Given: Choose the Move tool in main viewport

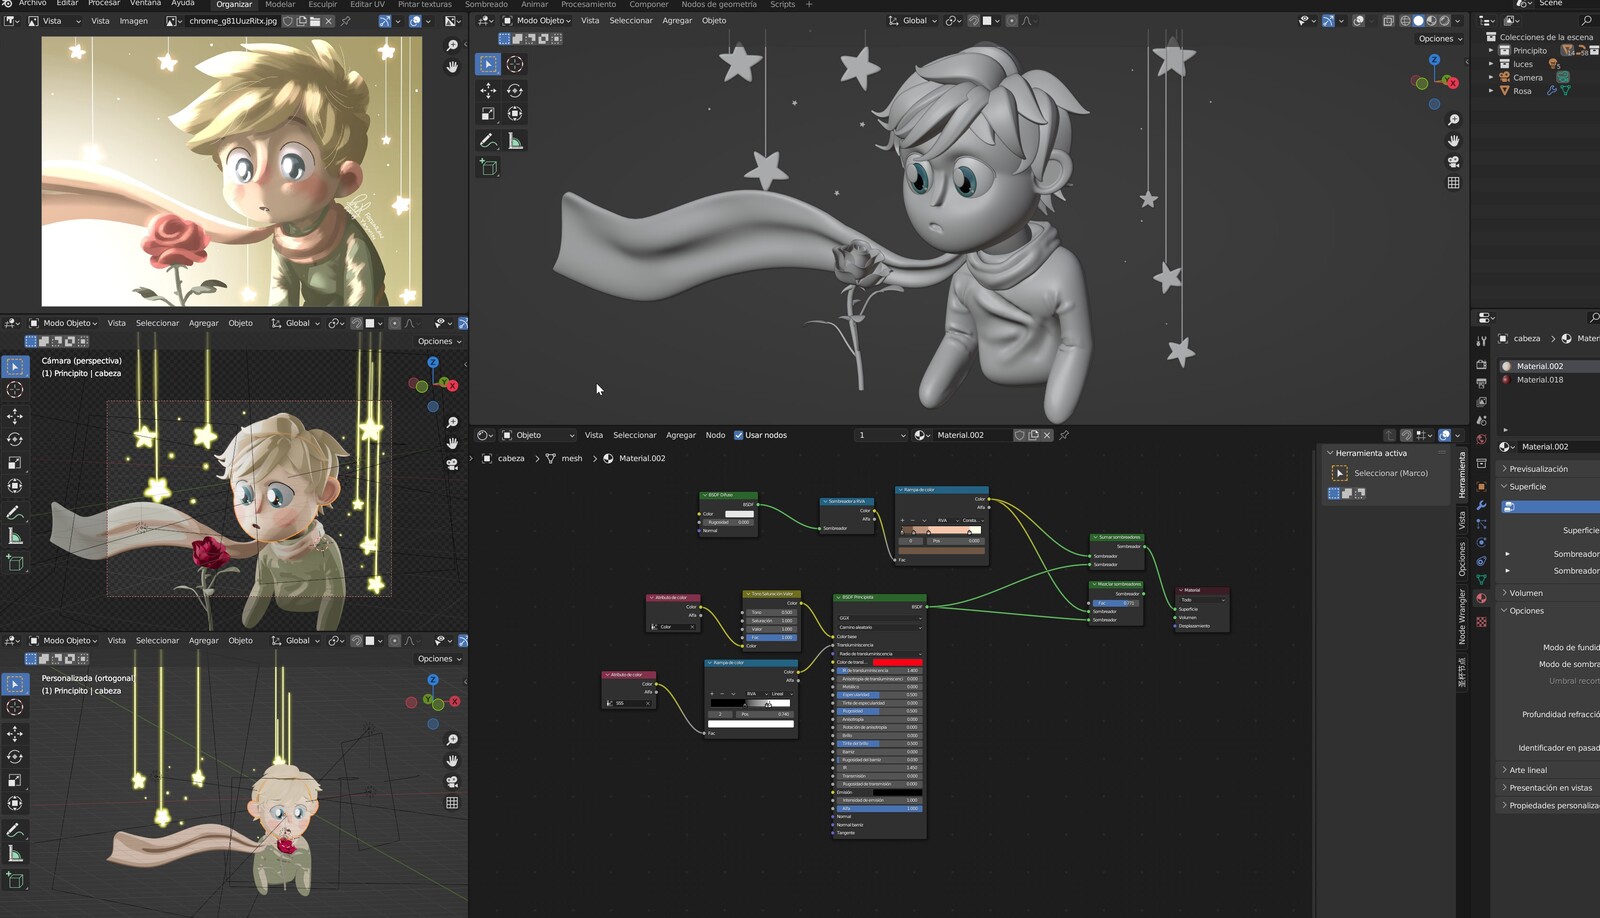Looking at the screenshot, I should point(488,90).
